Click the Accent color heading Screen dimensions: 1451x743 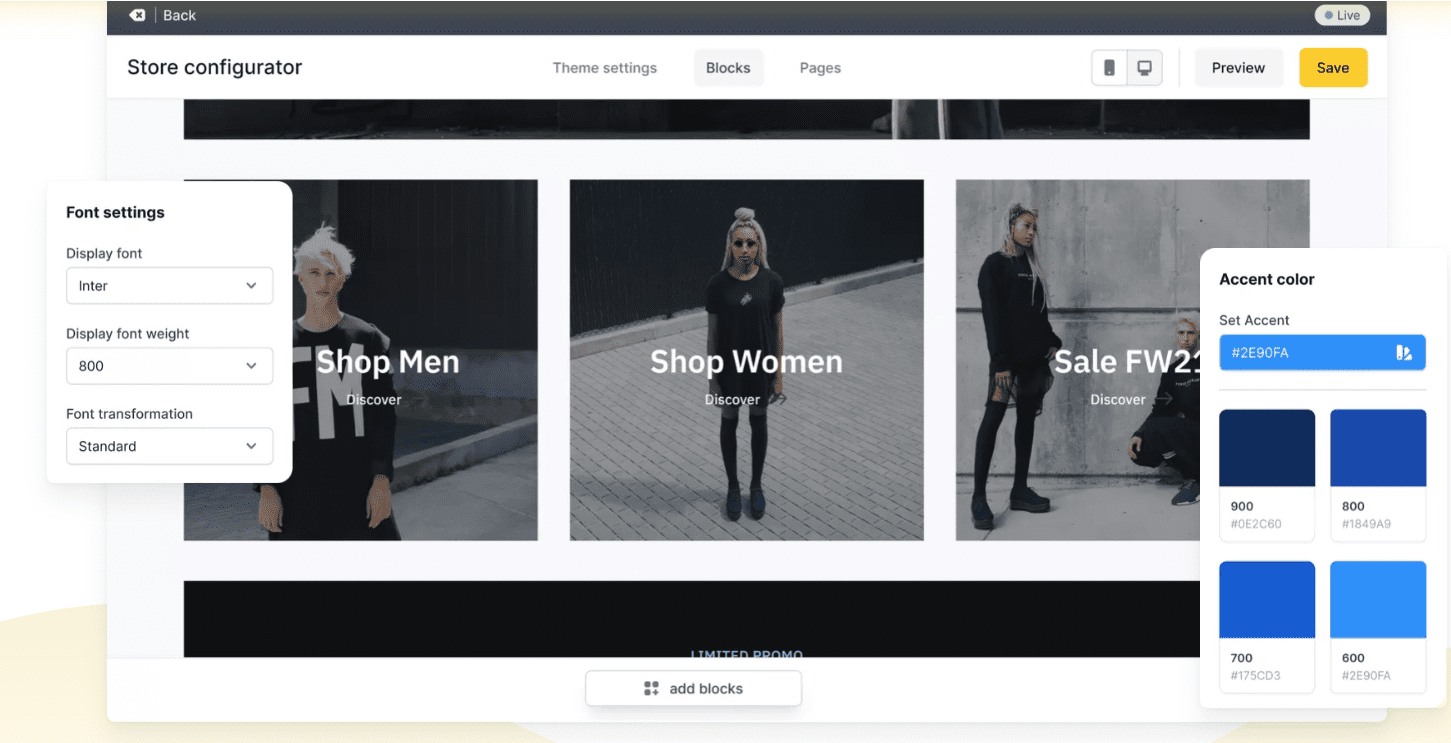(1267, 279)
